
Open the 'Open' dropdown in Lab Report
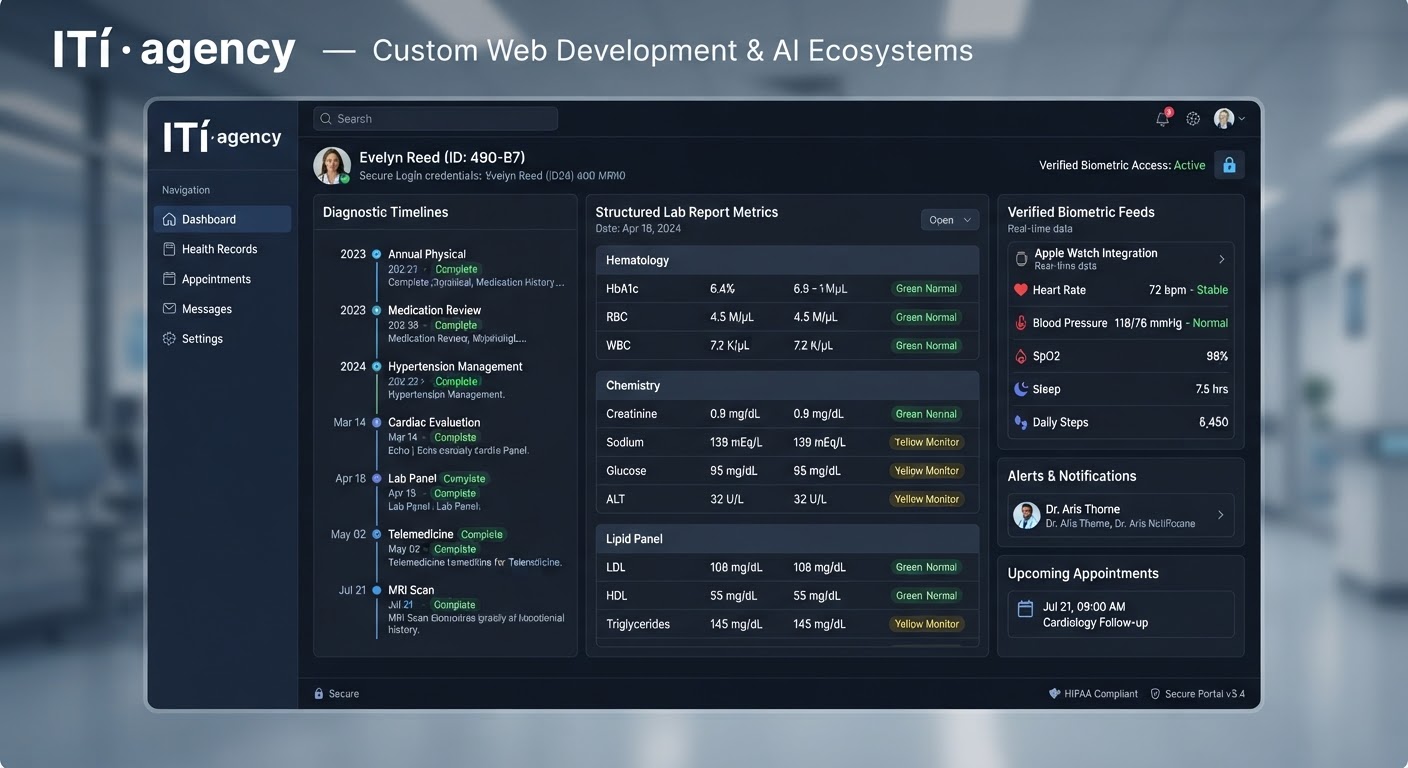pyautogui.click(x=949, y=220)
